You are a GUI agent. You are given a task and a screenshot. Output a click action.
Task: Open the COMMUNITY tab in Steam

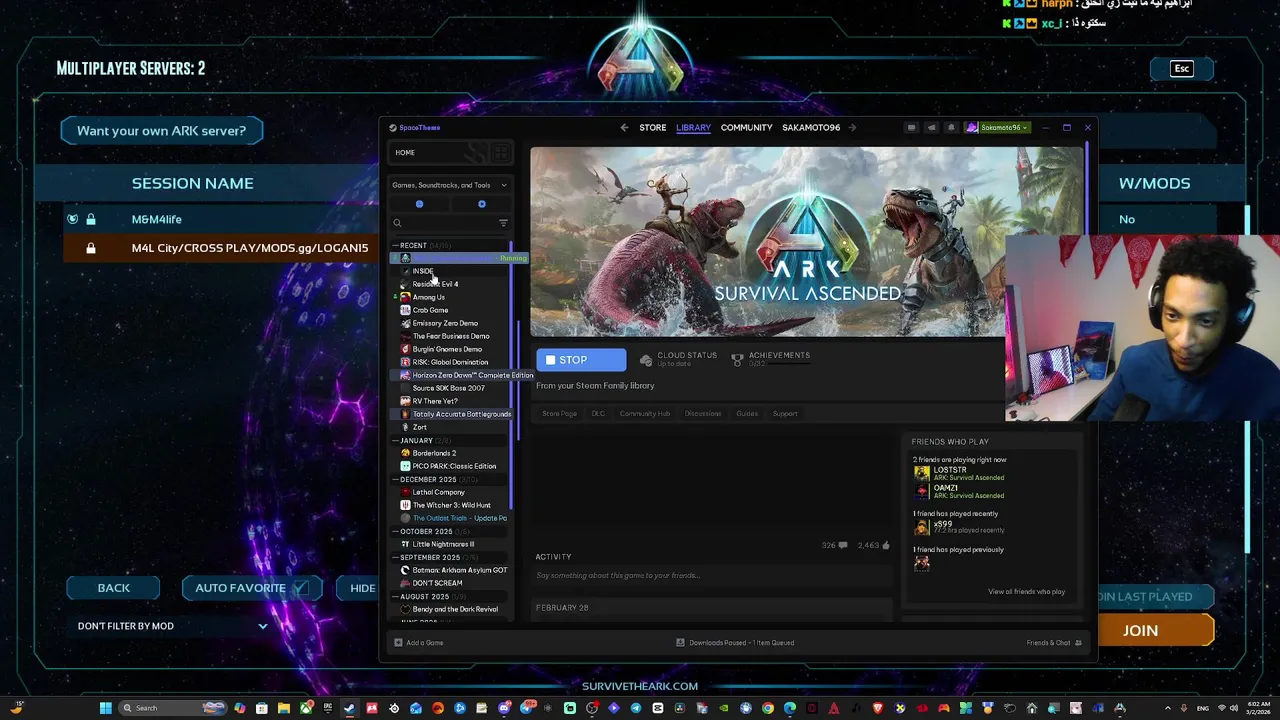pyautogui.click(x=746, y=127)
